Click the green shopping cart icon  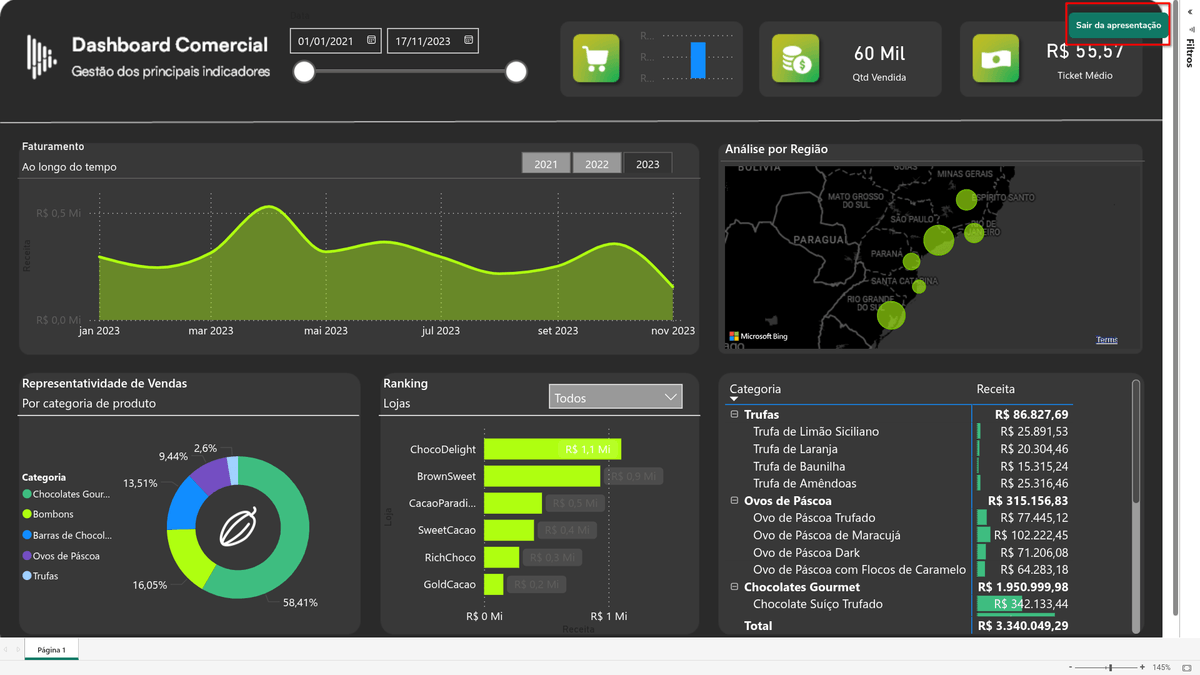pyautogui.click(x=596, y=59)
